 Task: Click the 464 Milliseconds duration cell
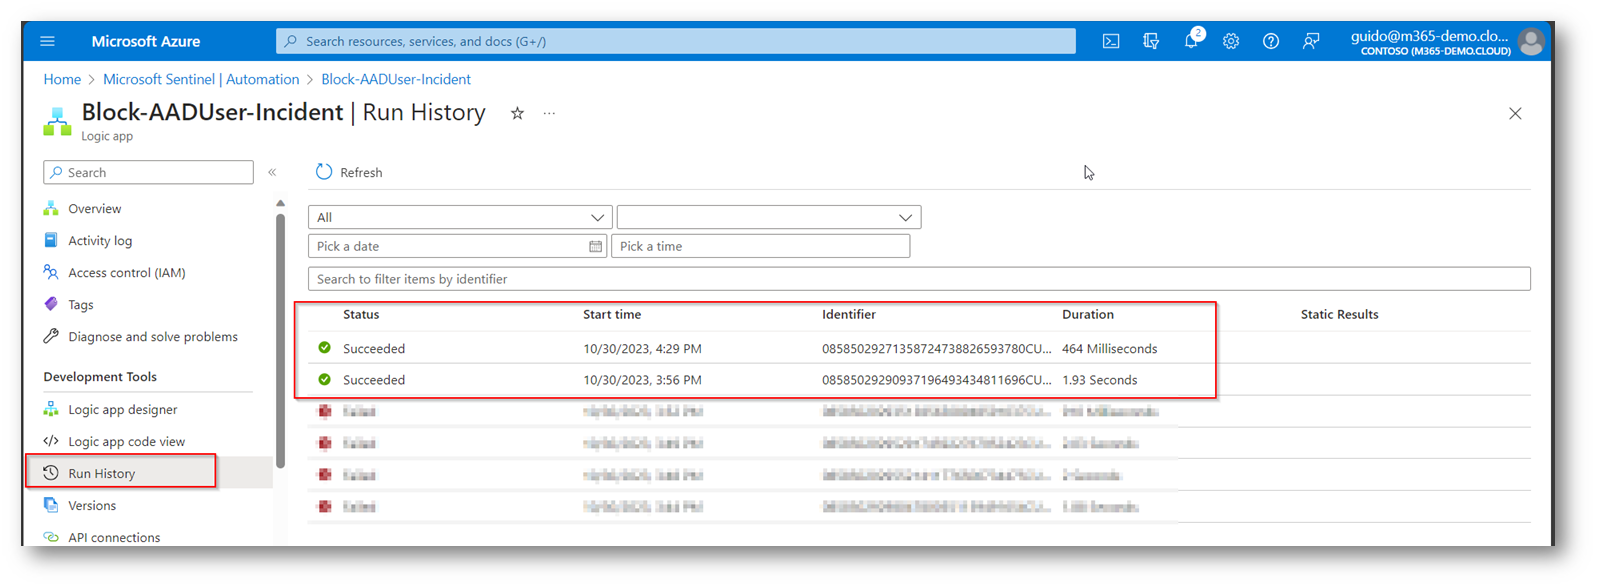1110,348
